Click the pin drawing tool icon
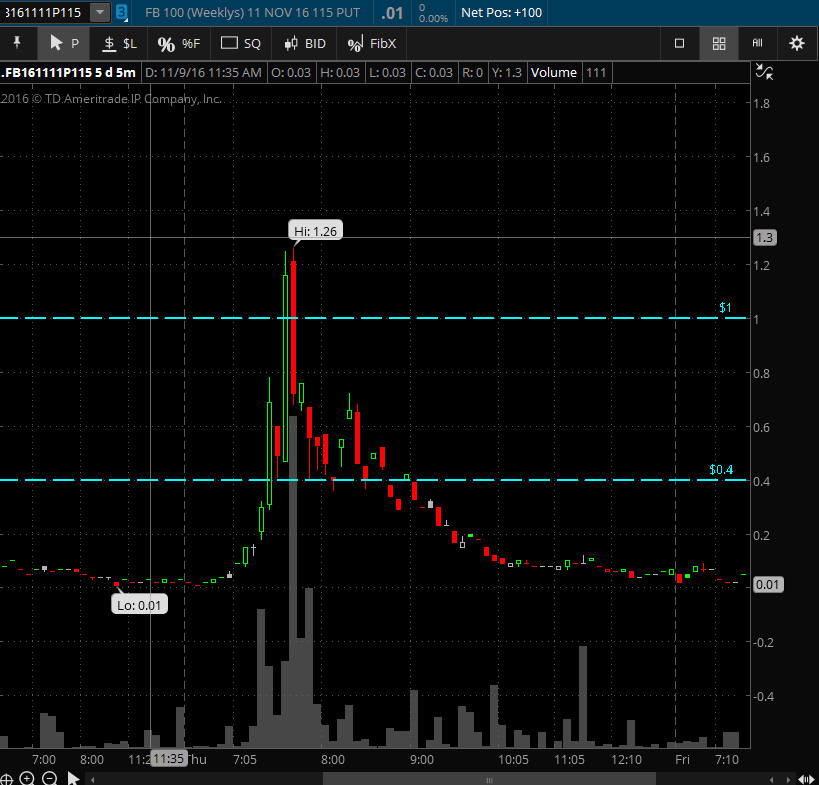 point(16,43)
